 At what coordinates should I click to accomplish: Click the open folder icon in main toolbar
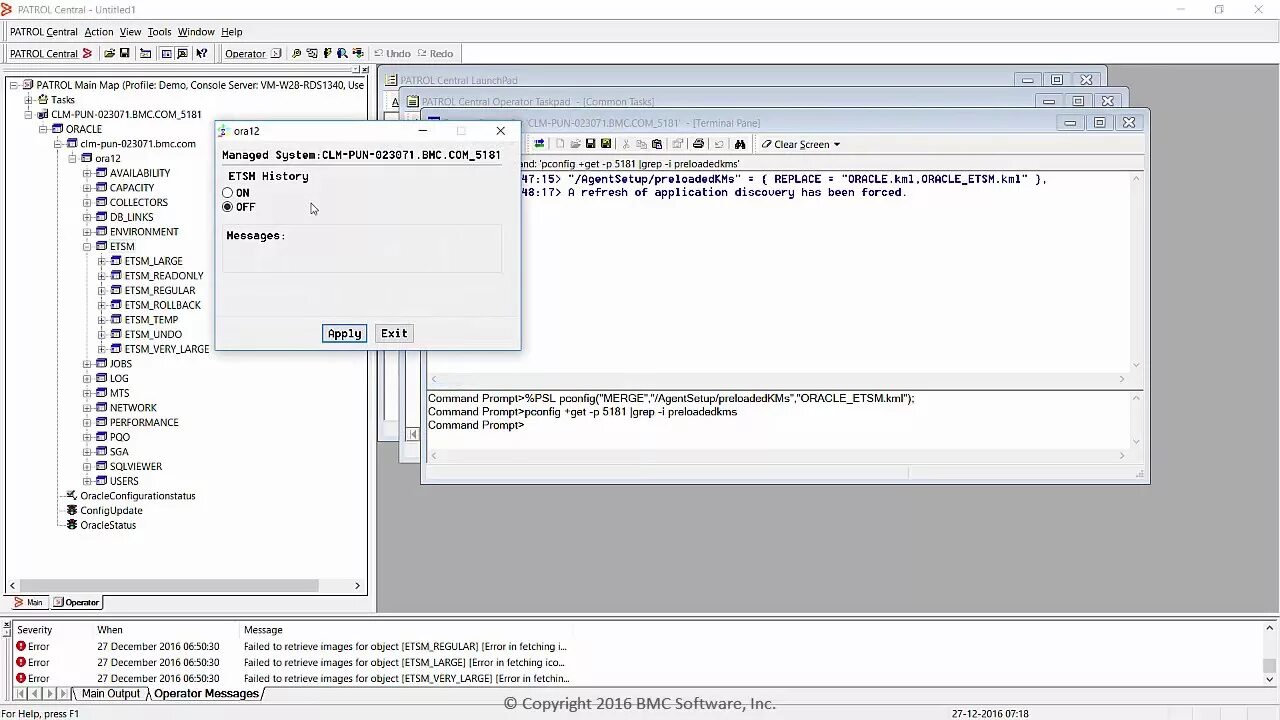tap(109, 53)
